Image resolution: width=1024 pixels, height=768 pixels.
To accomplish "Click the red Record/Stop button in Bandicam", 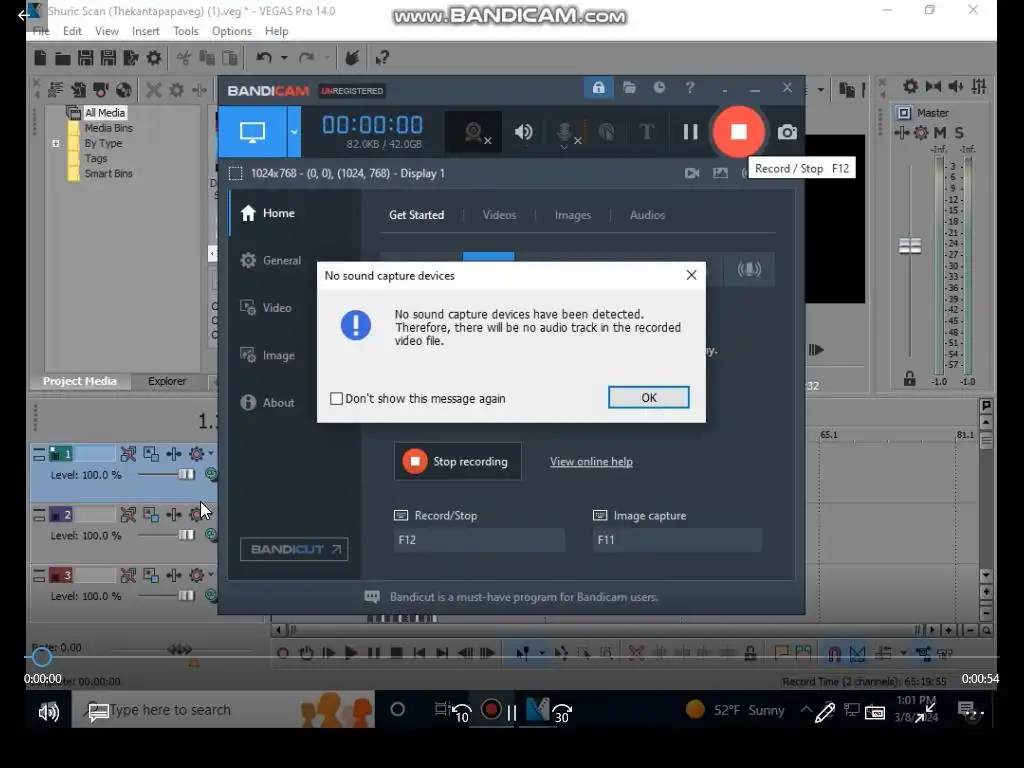I will (x=739, y=132).
